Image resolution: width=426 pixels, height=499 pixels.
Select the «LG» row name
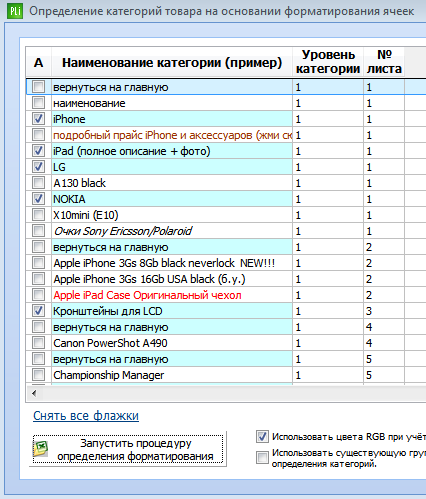point(59,167)
